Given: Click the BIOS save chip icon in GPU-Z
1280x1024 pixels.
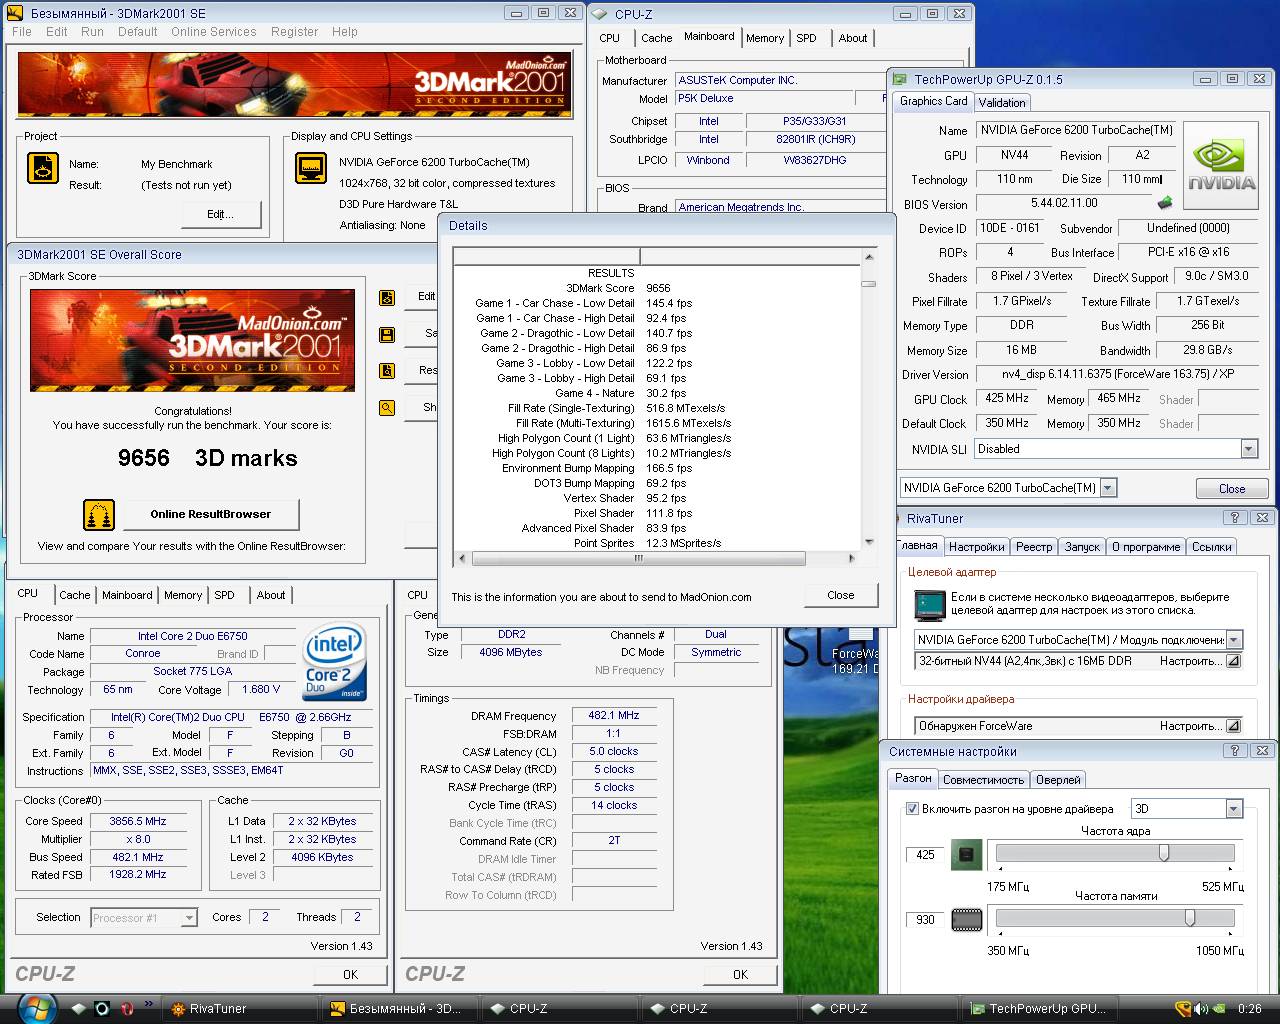Looking at the screenshot, I should coord(1164,203).
